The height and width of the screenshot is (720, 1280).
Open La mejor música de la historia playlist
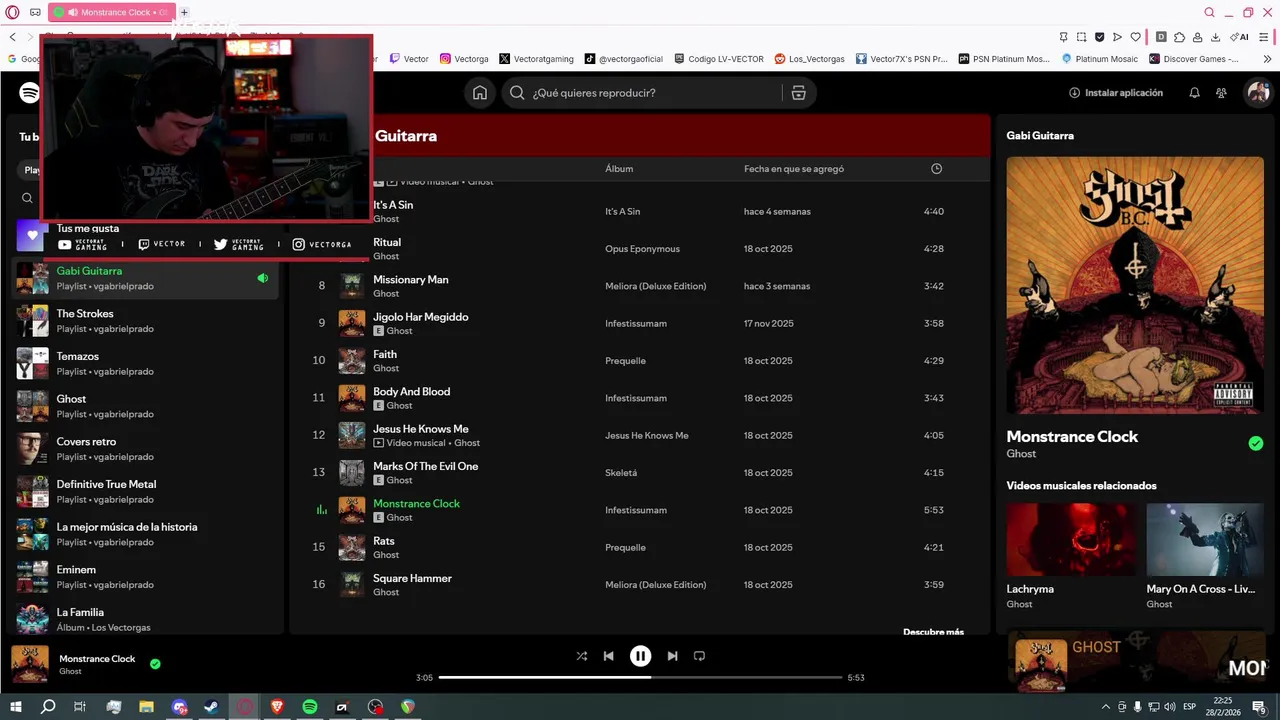(145, 535)
